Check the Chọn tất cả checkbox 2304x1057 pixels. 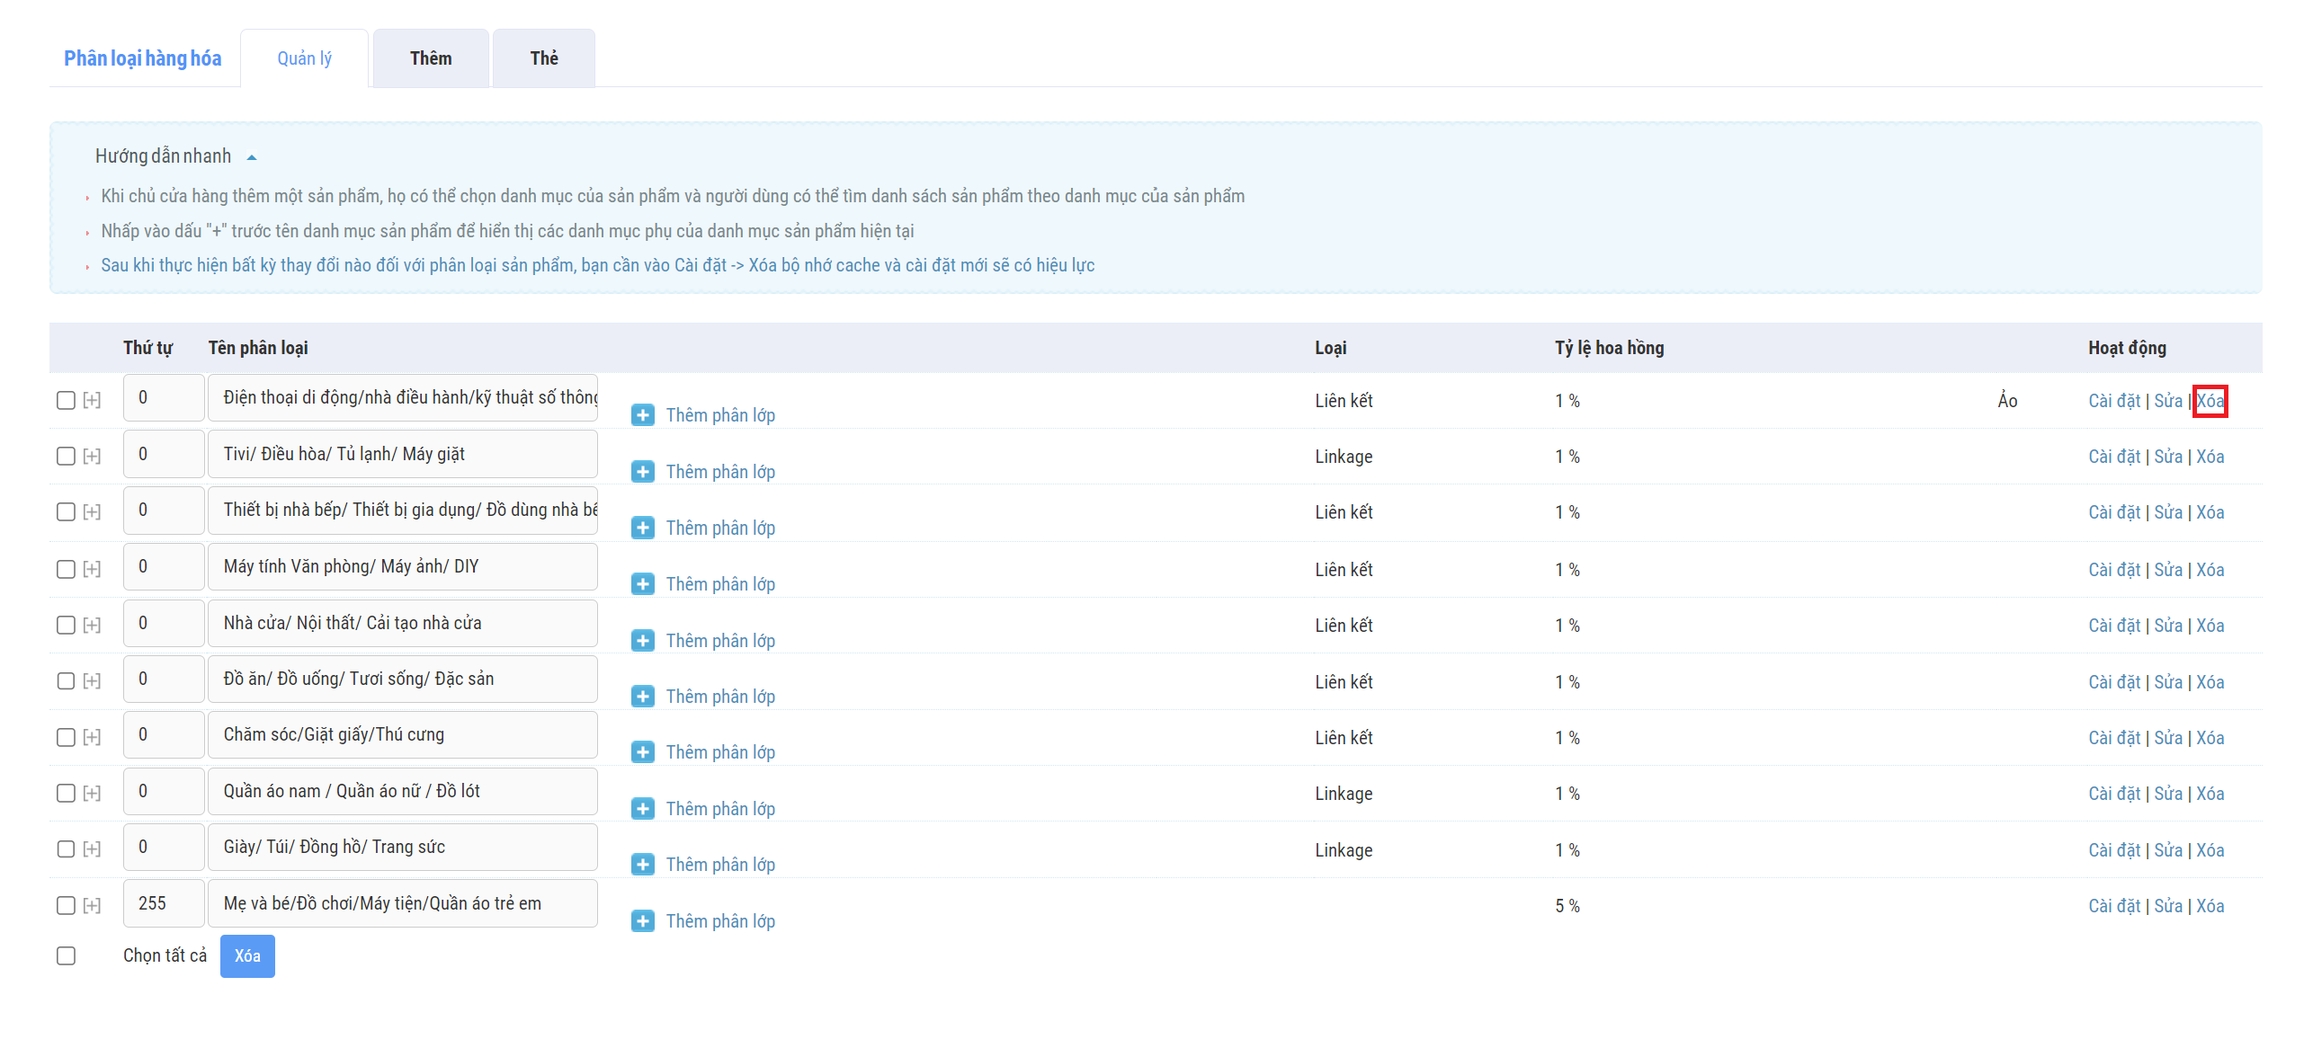[x=66, y=956]
